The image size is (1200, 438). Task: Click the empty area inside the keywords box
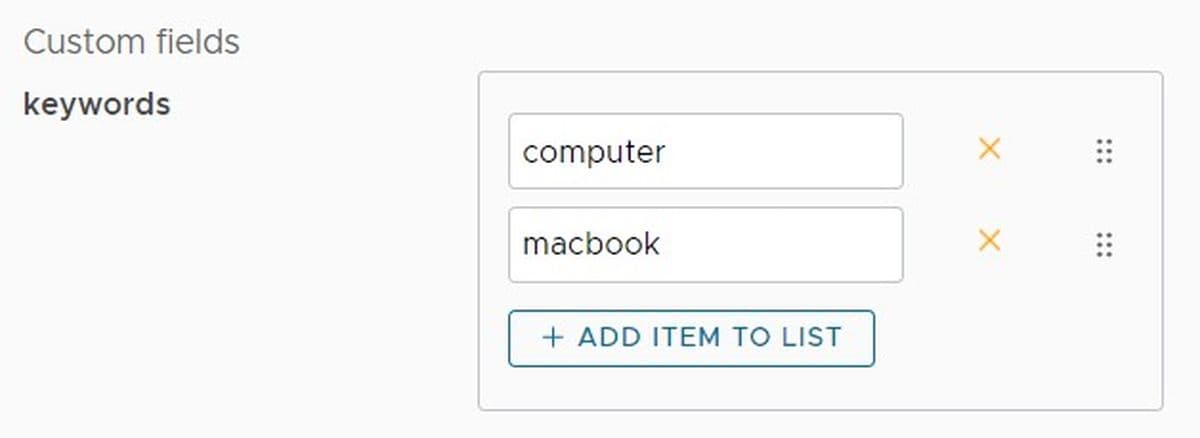[x=1010, y=350]
